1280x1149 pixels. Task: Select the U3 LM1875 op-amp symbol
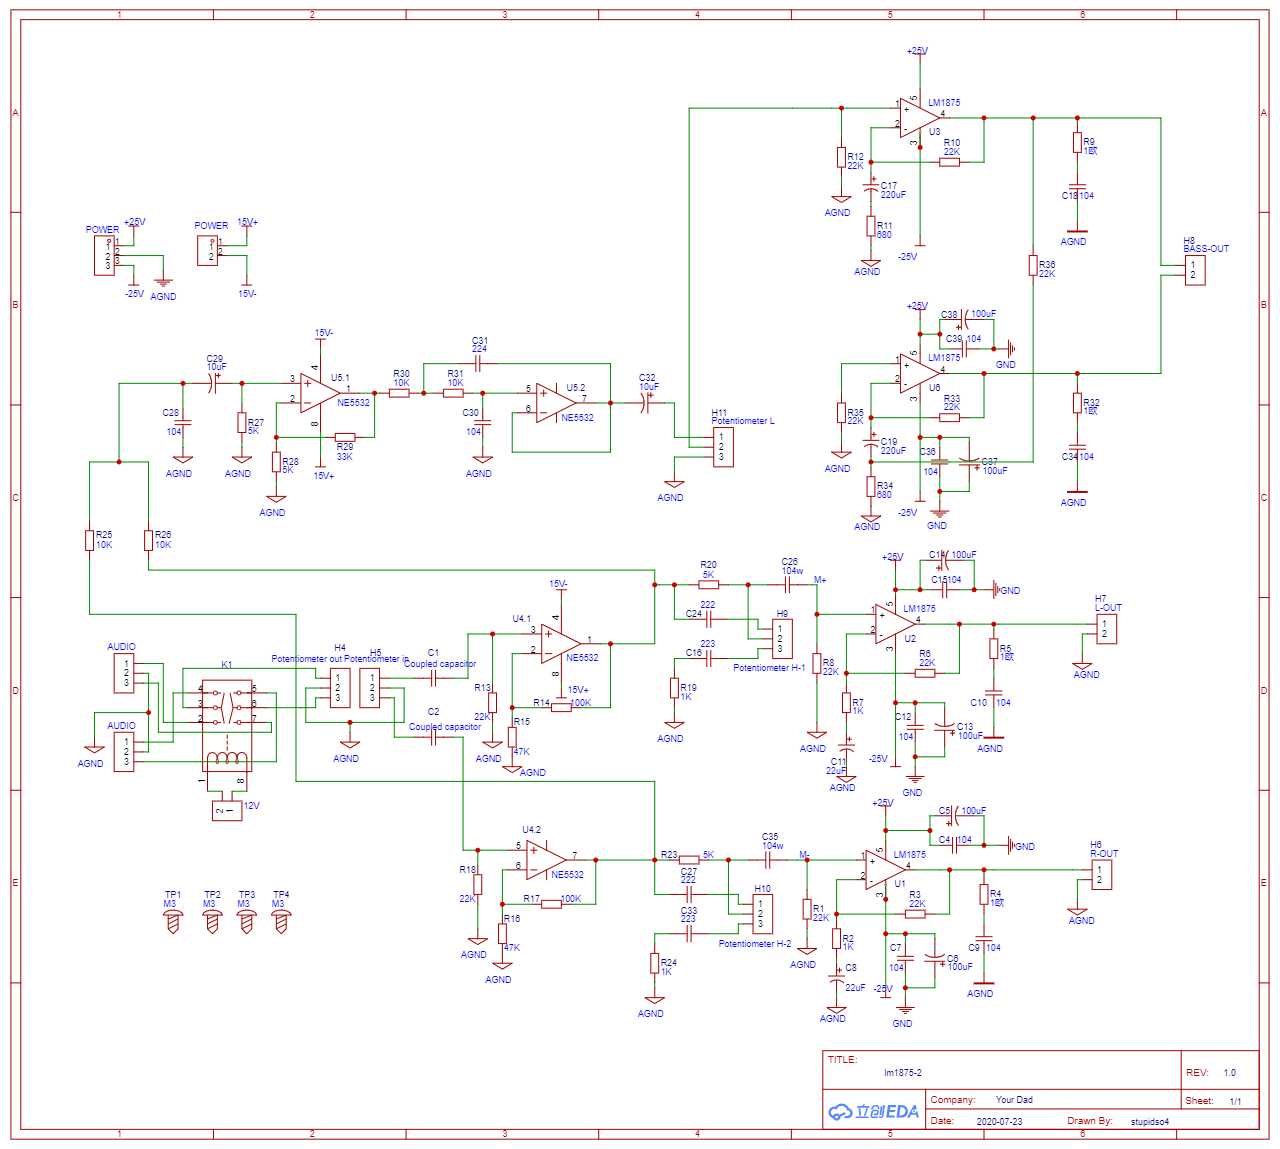click(x=918, y=118)
